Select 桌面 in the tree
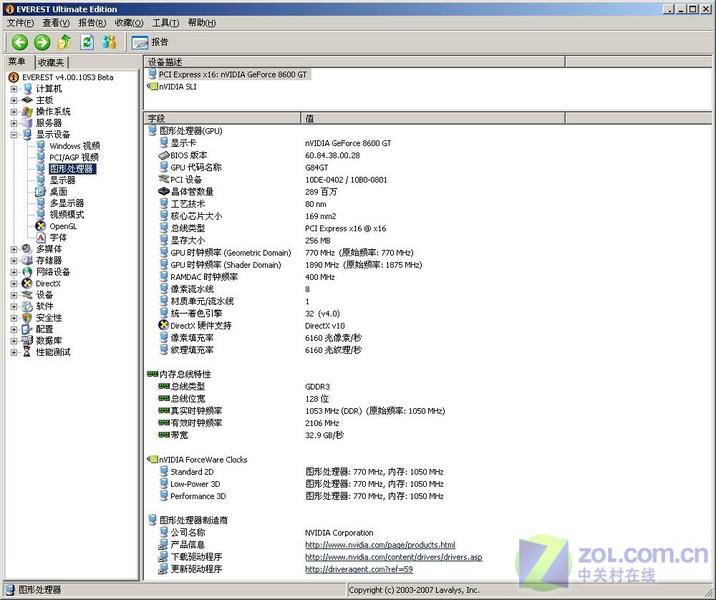The height and width of the screenshot is (600, 716). click(58, 191)
